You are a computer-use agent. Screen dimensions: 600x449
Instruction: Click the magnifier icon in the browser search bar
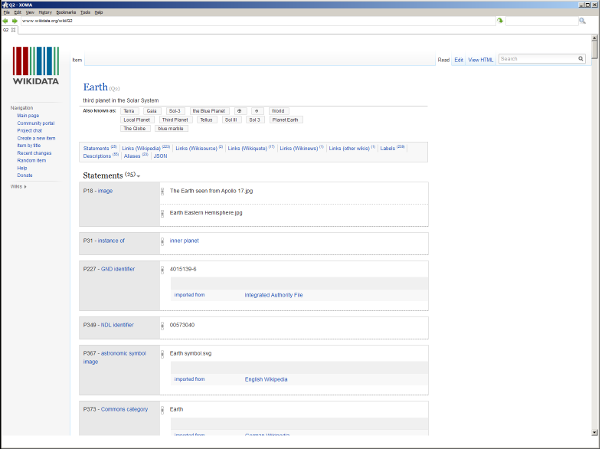[x=582, y=20]
